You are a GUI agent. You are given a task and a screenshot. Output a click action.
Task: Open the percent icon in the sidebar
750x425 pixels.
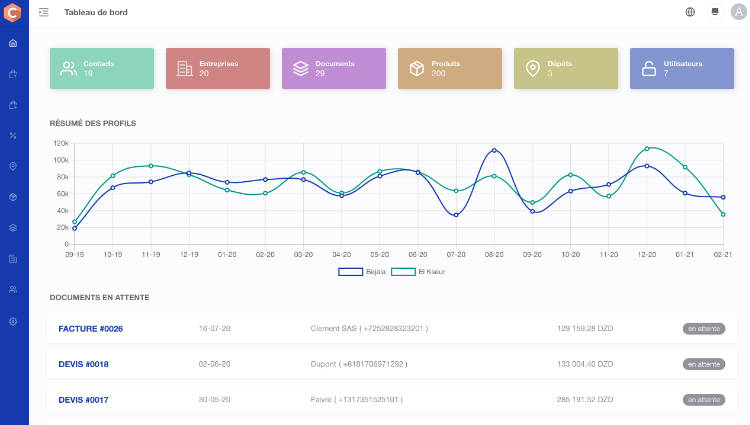pos(13,135)
